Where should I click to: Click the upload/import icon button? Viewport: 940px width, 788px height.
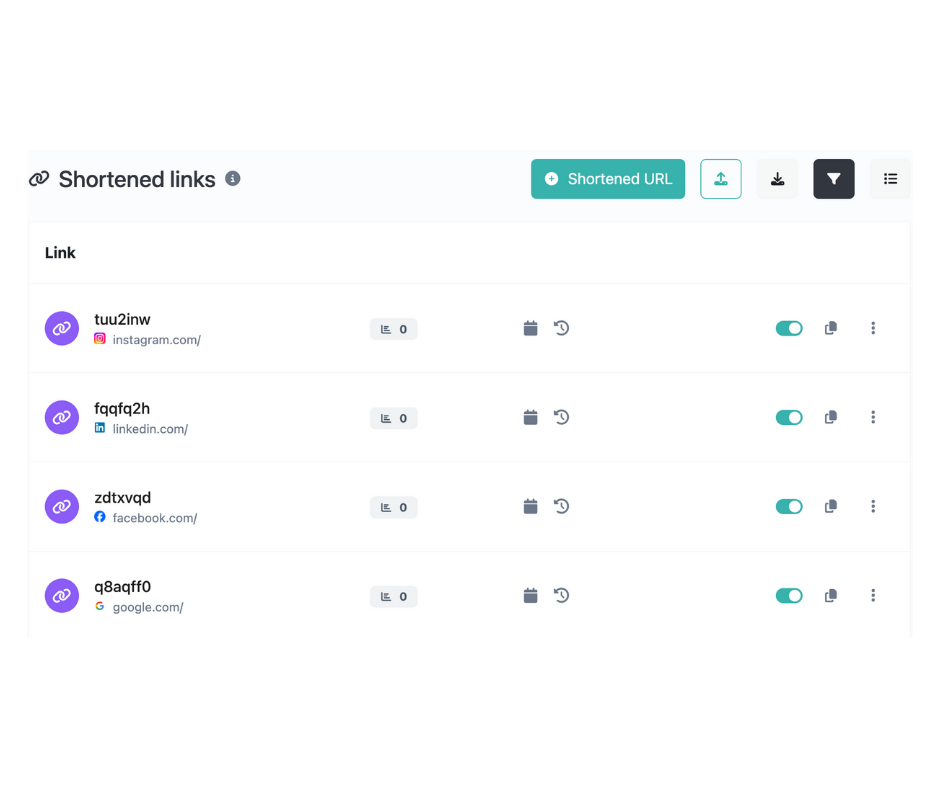[720, 179]
